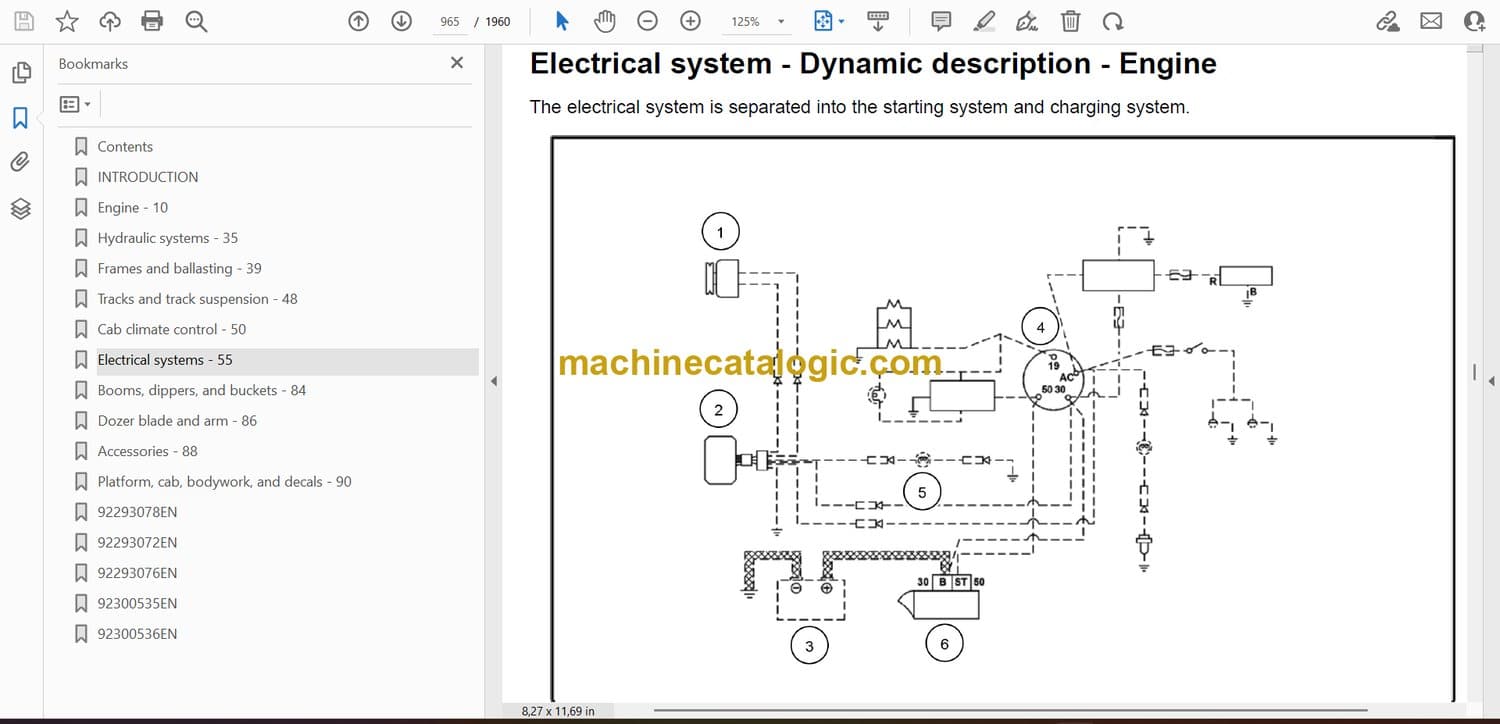Click the Zoom out minus button
The height and width of the screenshot is (724, 1500).
(647, 21)
